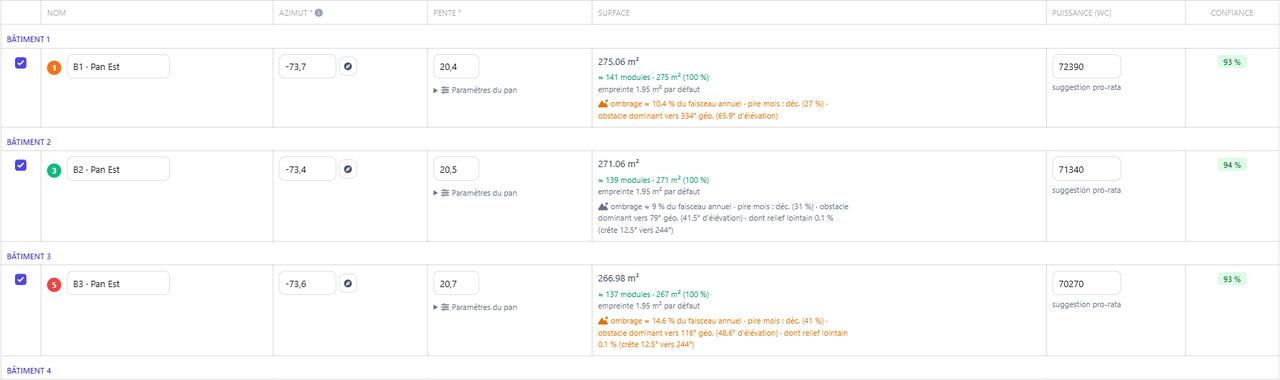1280x380 pixels.
Task: Expand Paramètres du pan for B3
Action: pos(475,307)
